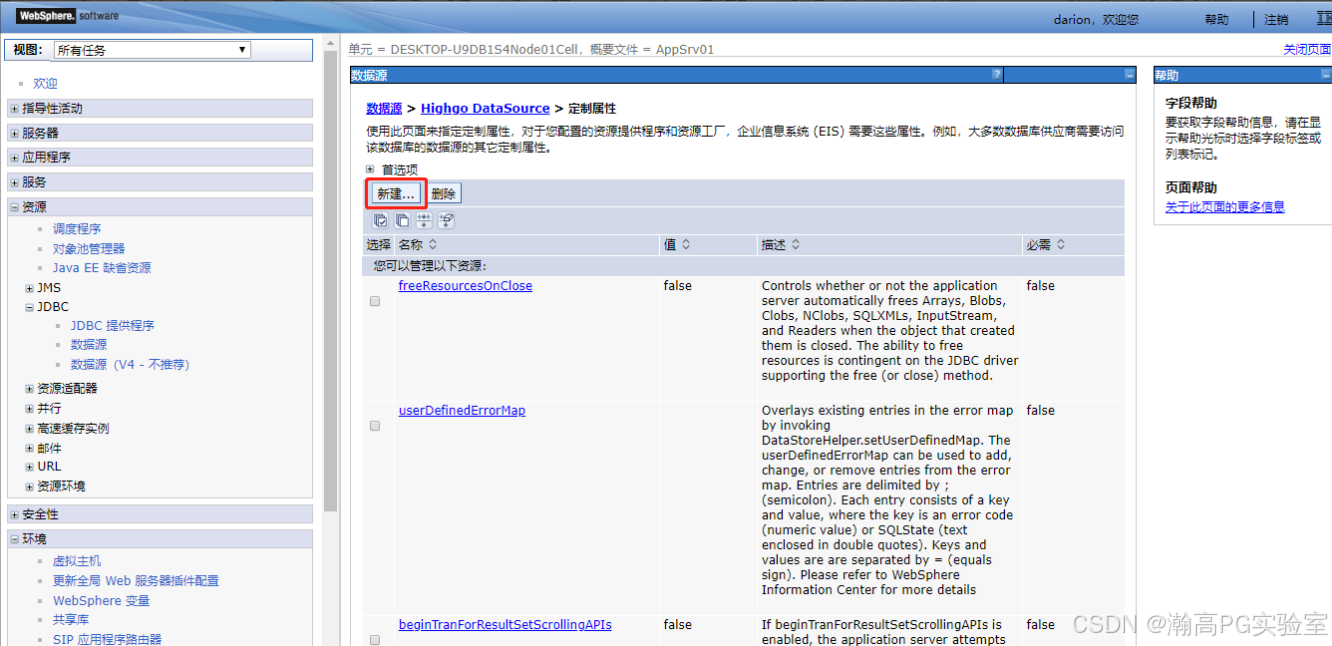Expand the 邮件 tree node
The width and height of the screenshot is (1332, 646).
(29, 448)
